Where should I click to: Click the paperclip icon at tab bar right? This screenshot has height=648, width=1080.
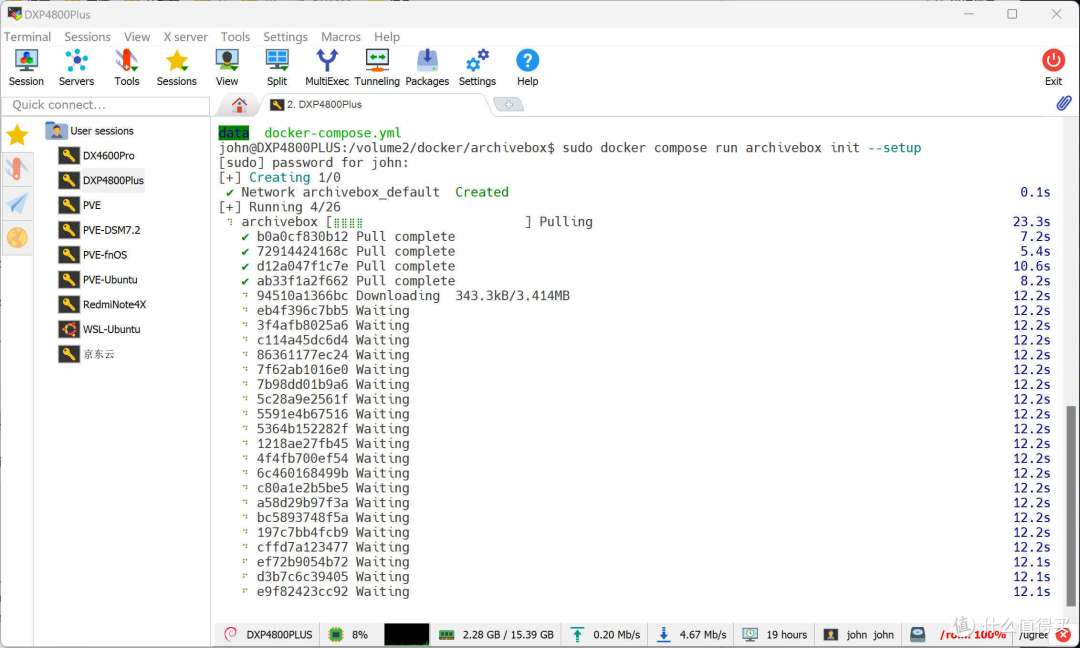pos(1064,104)
